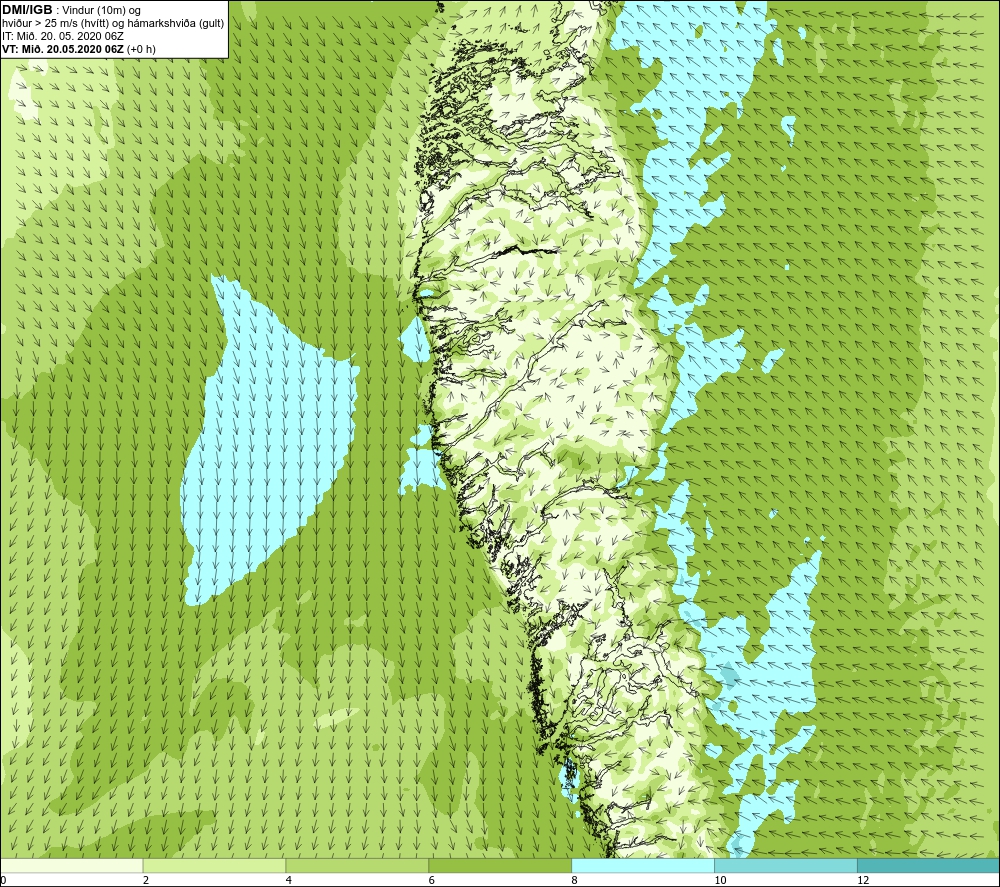Click the 'hviður > 25 m/s' legend description line

(113, 24)
